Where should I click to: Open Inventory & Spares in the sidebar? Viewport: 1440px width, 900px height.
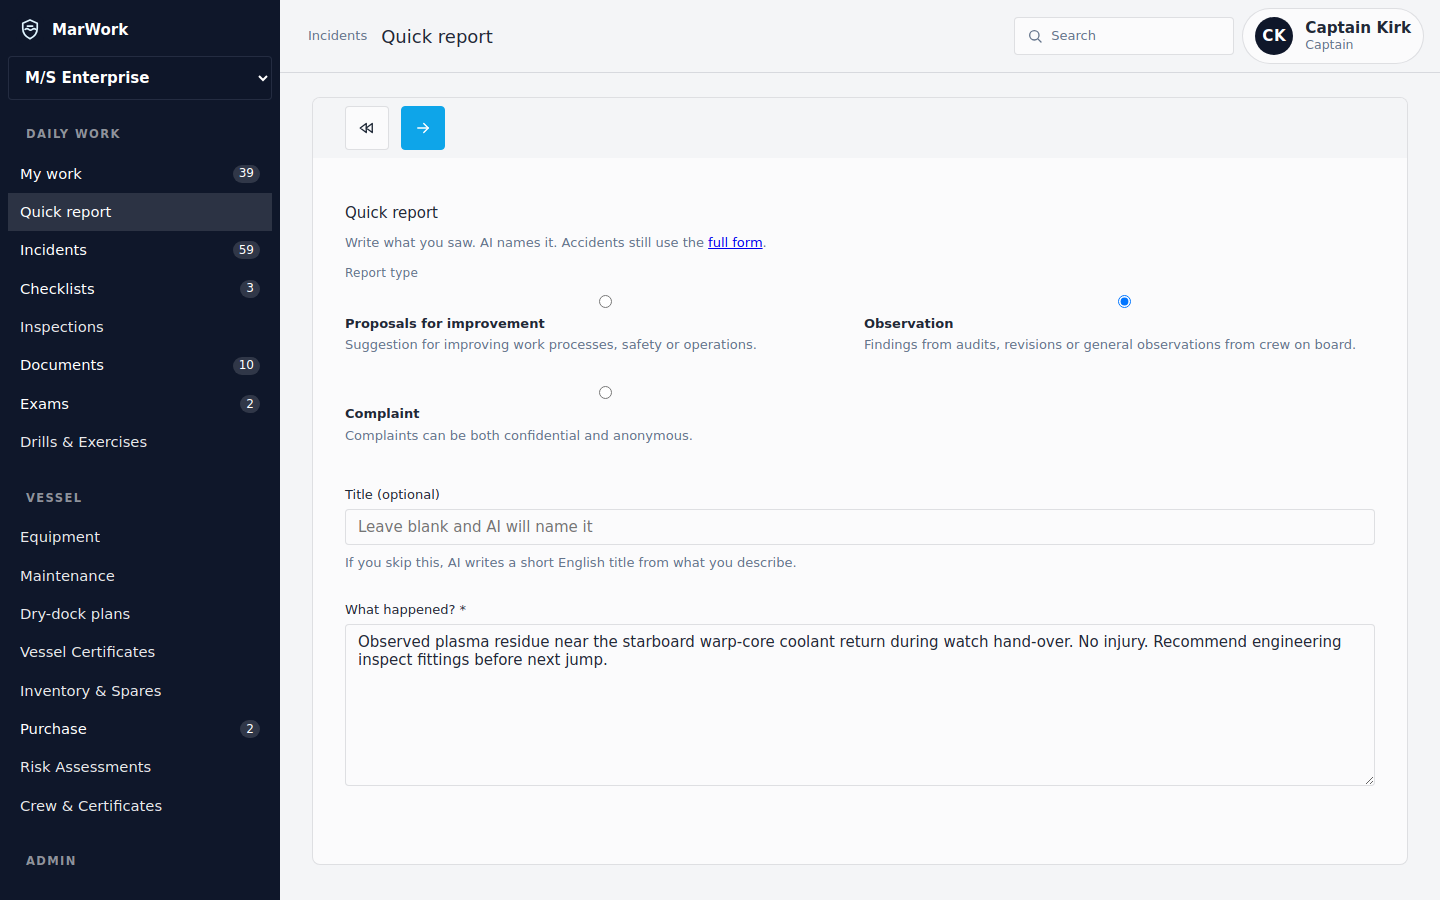(140, 691)
